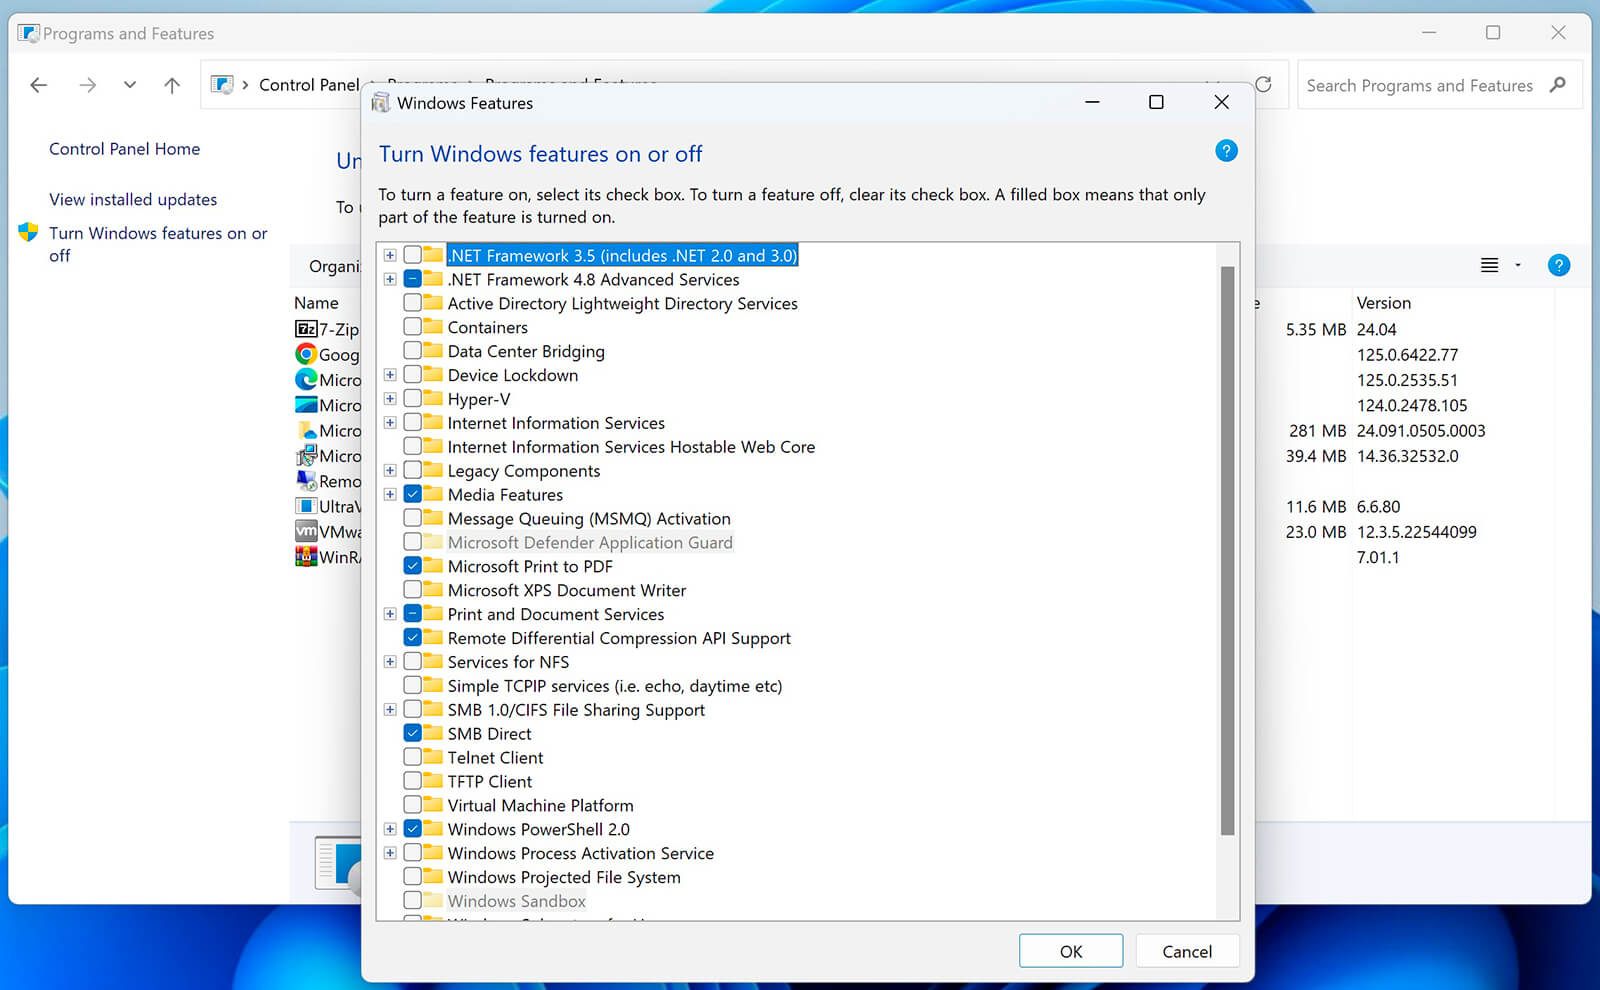The image size is (1600, 990).
Task: Click Control Panel in the address breadcrumb
Action: [309, 85]
